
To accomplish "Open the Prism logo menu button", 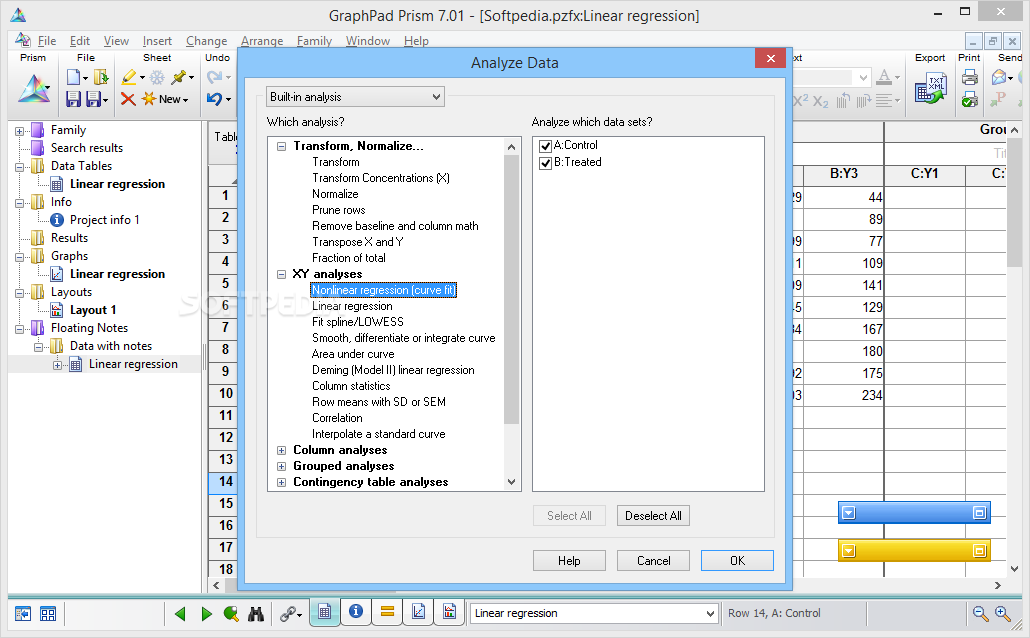I will point(34,89).
